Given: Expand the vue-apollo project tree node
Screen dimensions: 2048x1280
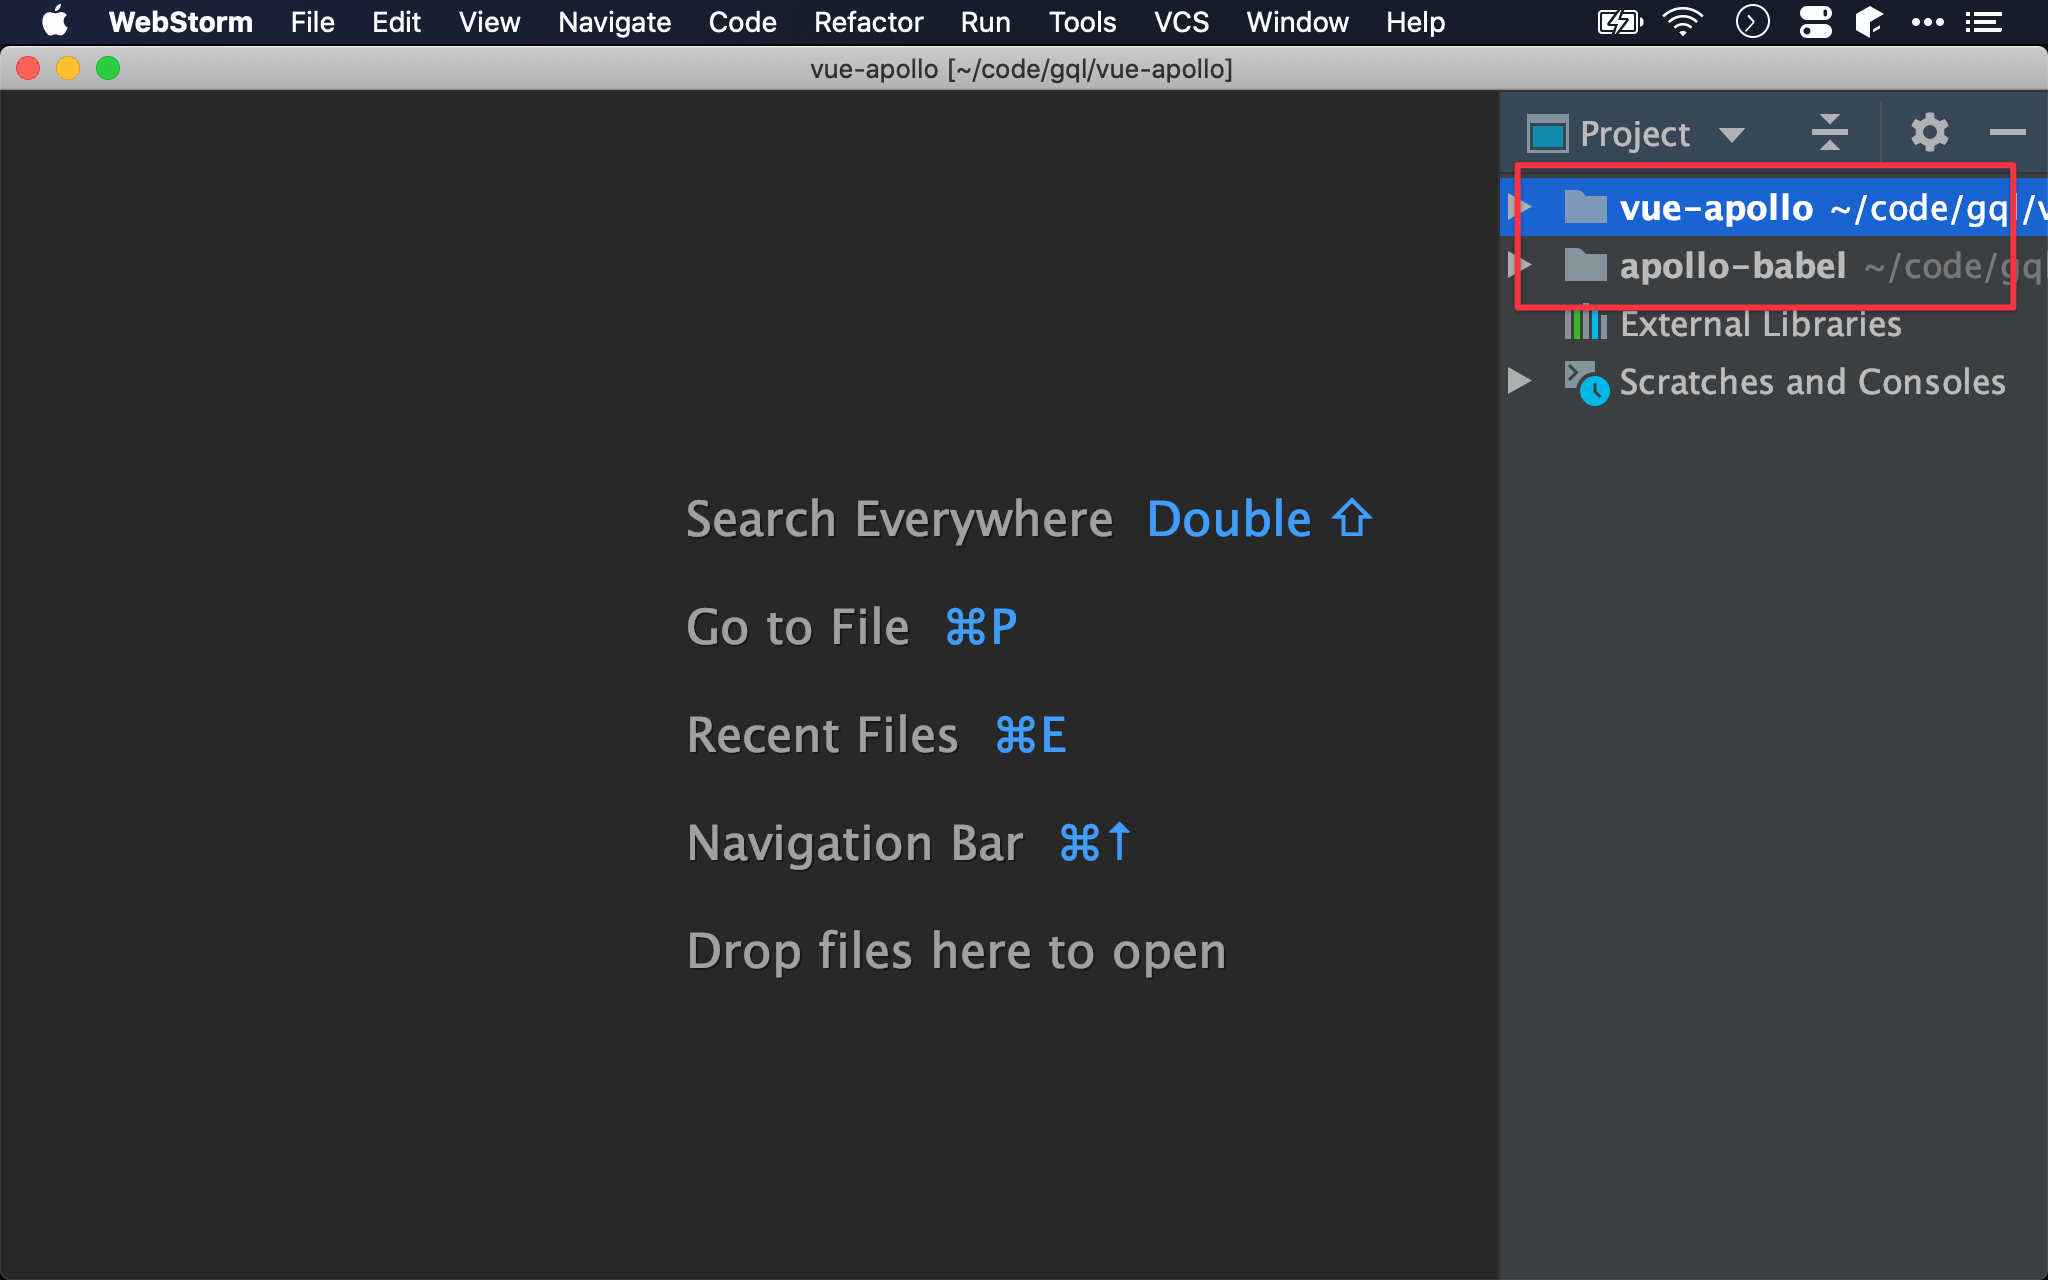Looking at the screenshot, I should 1520,207.
